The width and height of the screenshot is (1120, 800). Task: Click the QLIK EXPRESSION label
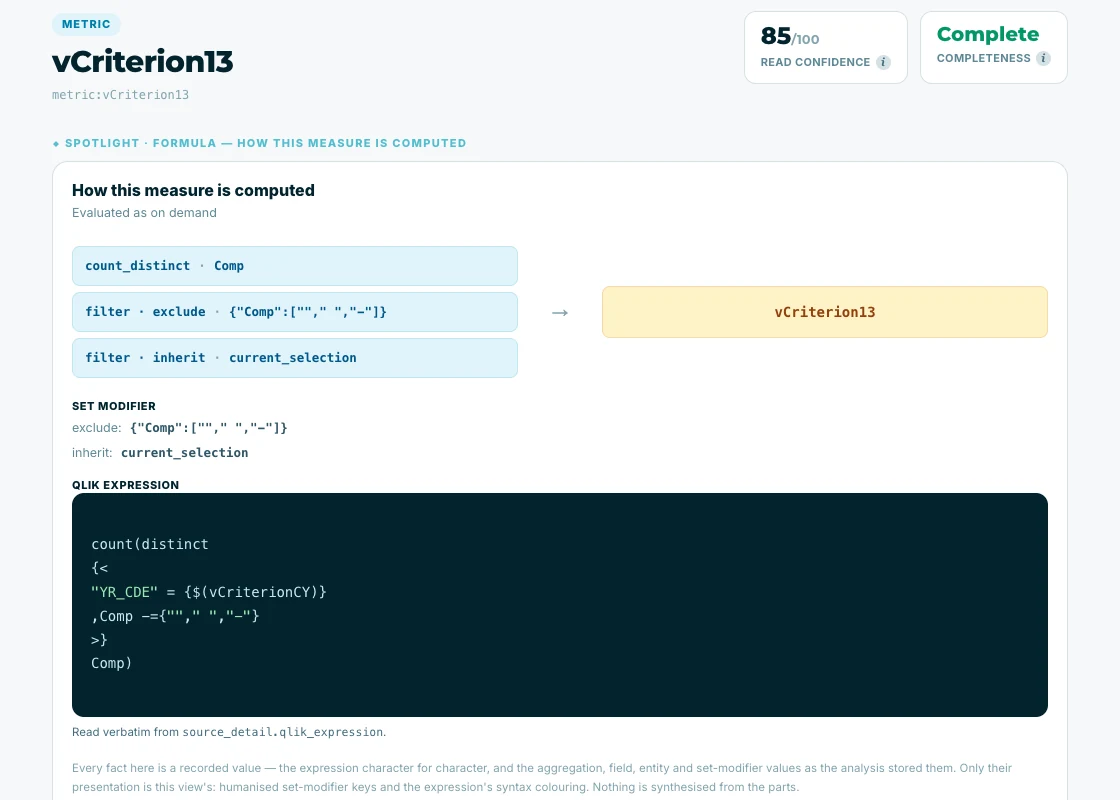[x=126, y=485]
